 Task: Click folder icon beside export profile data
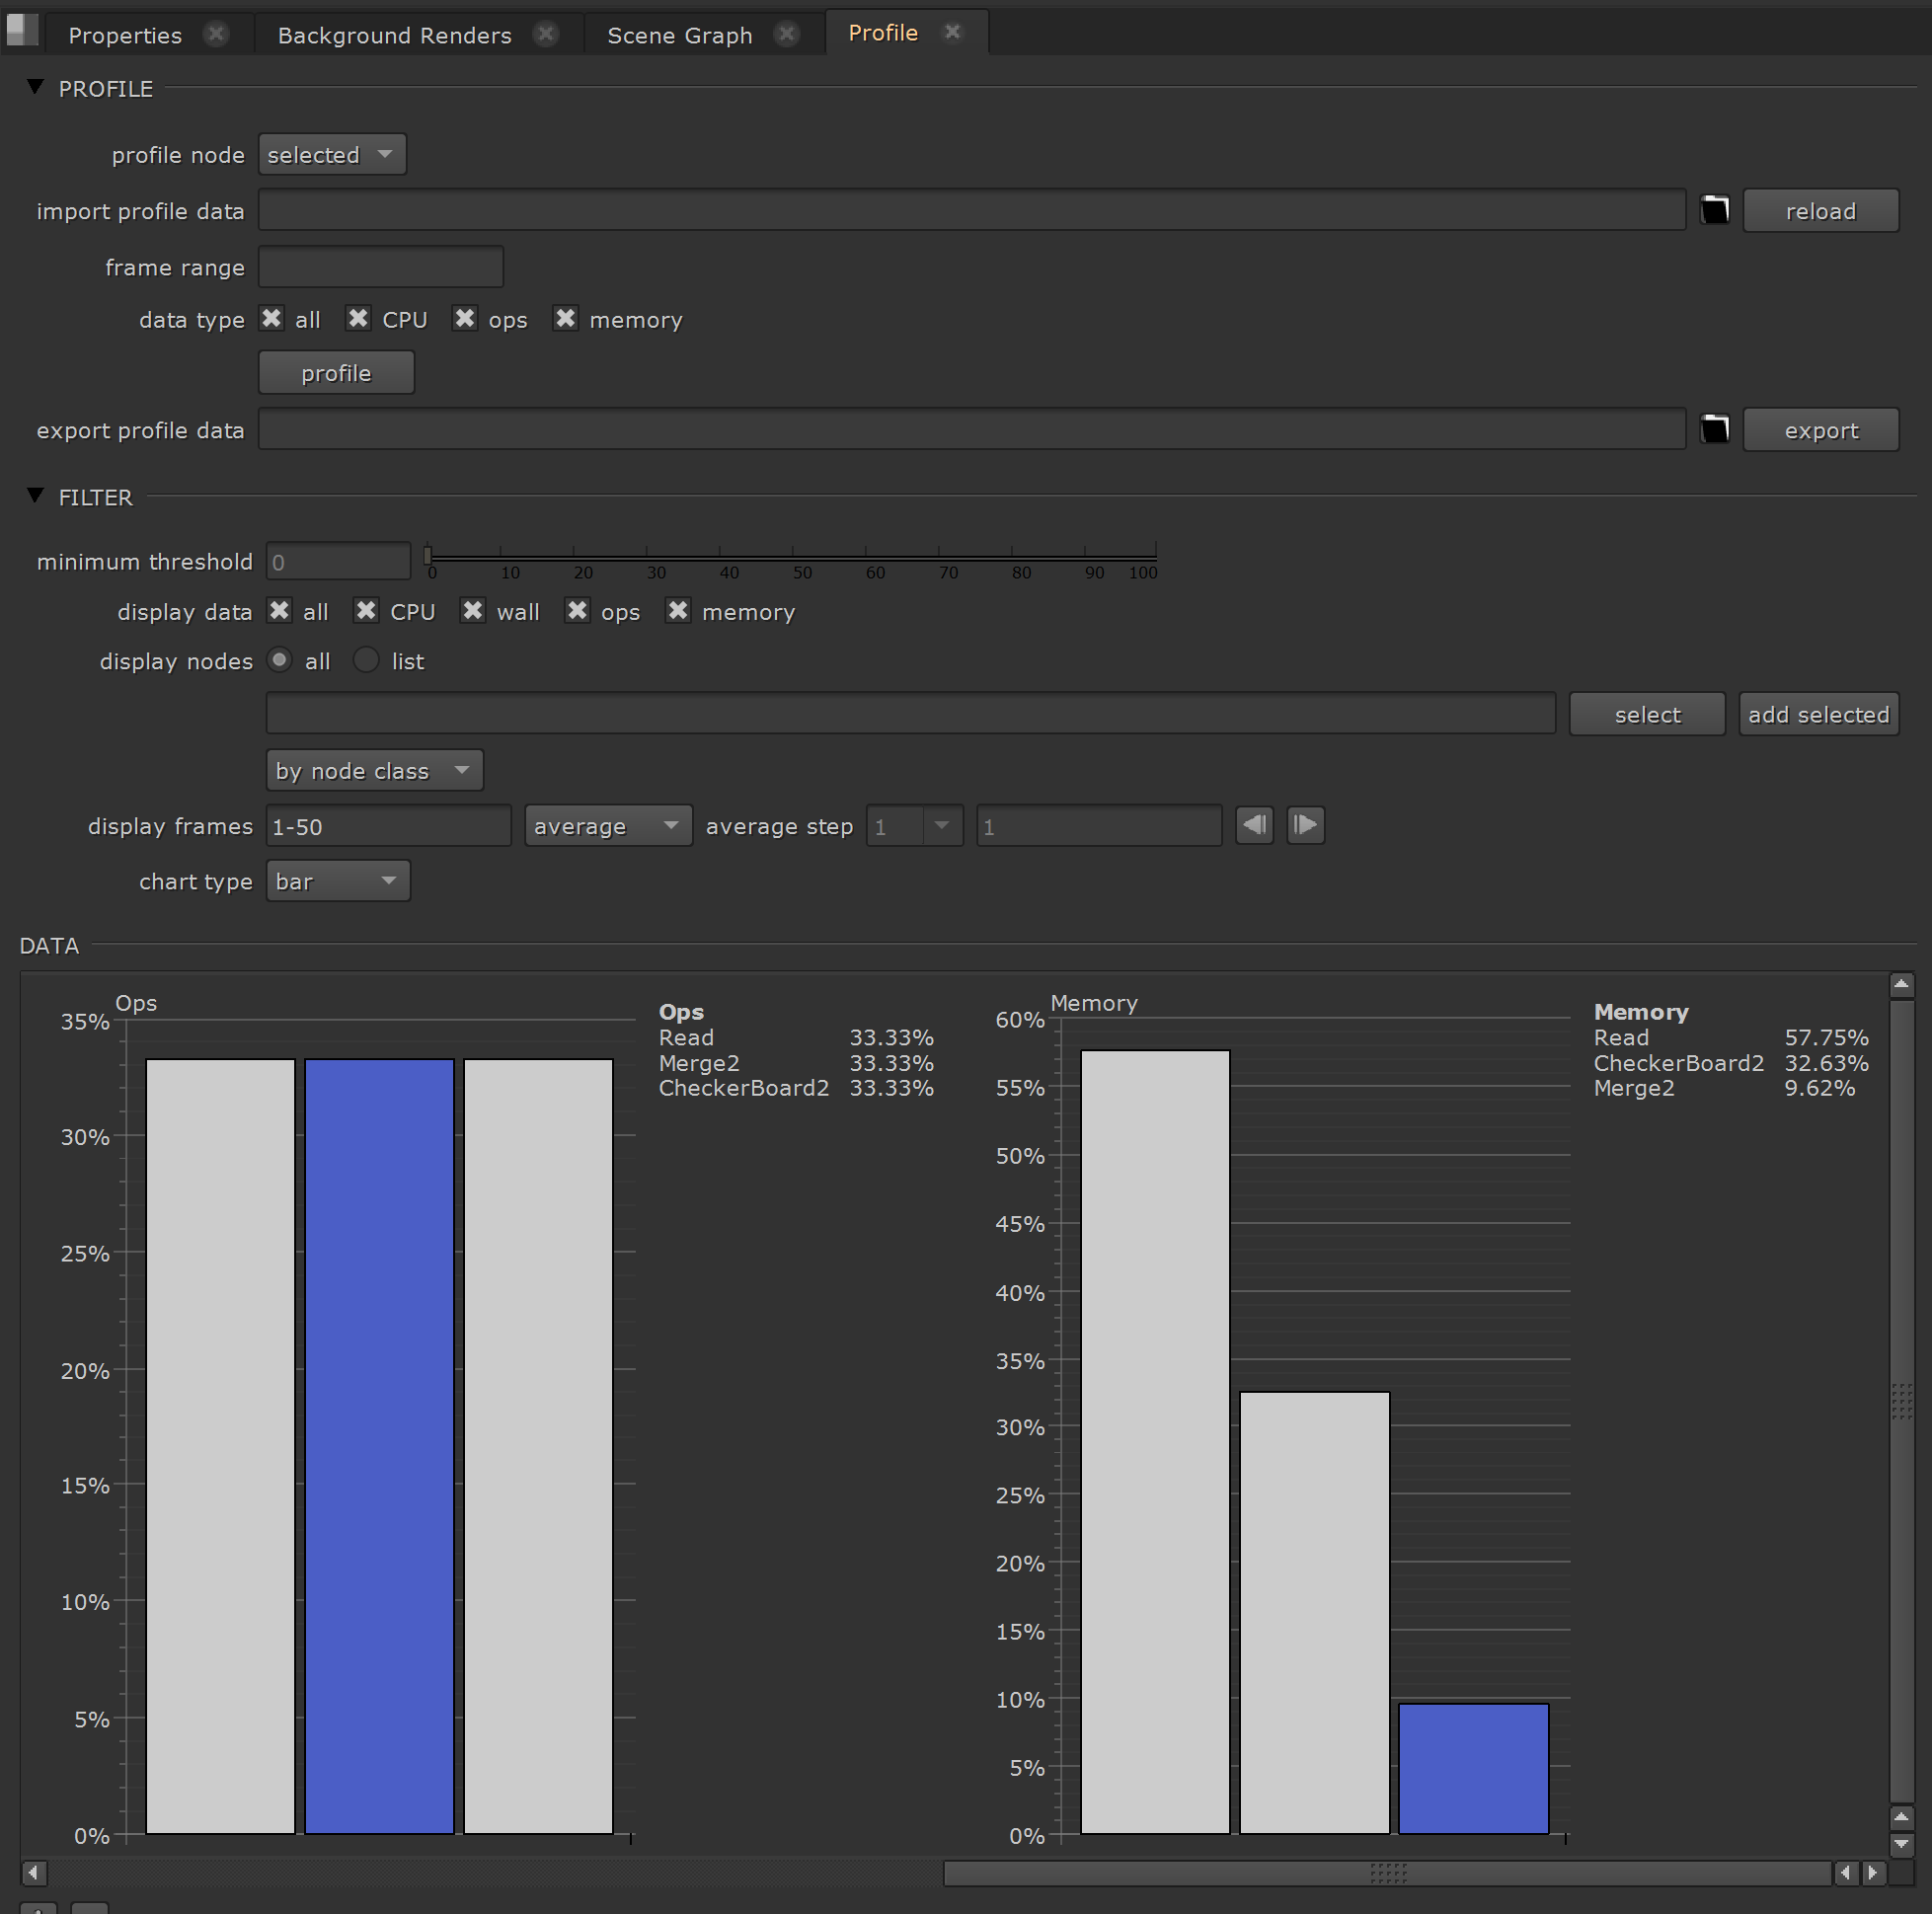point(1714,429)
